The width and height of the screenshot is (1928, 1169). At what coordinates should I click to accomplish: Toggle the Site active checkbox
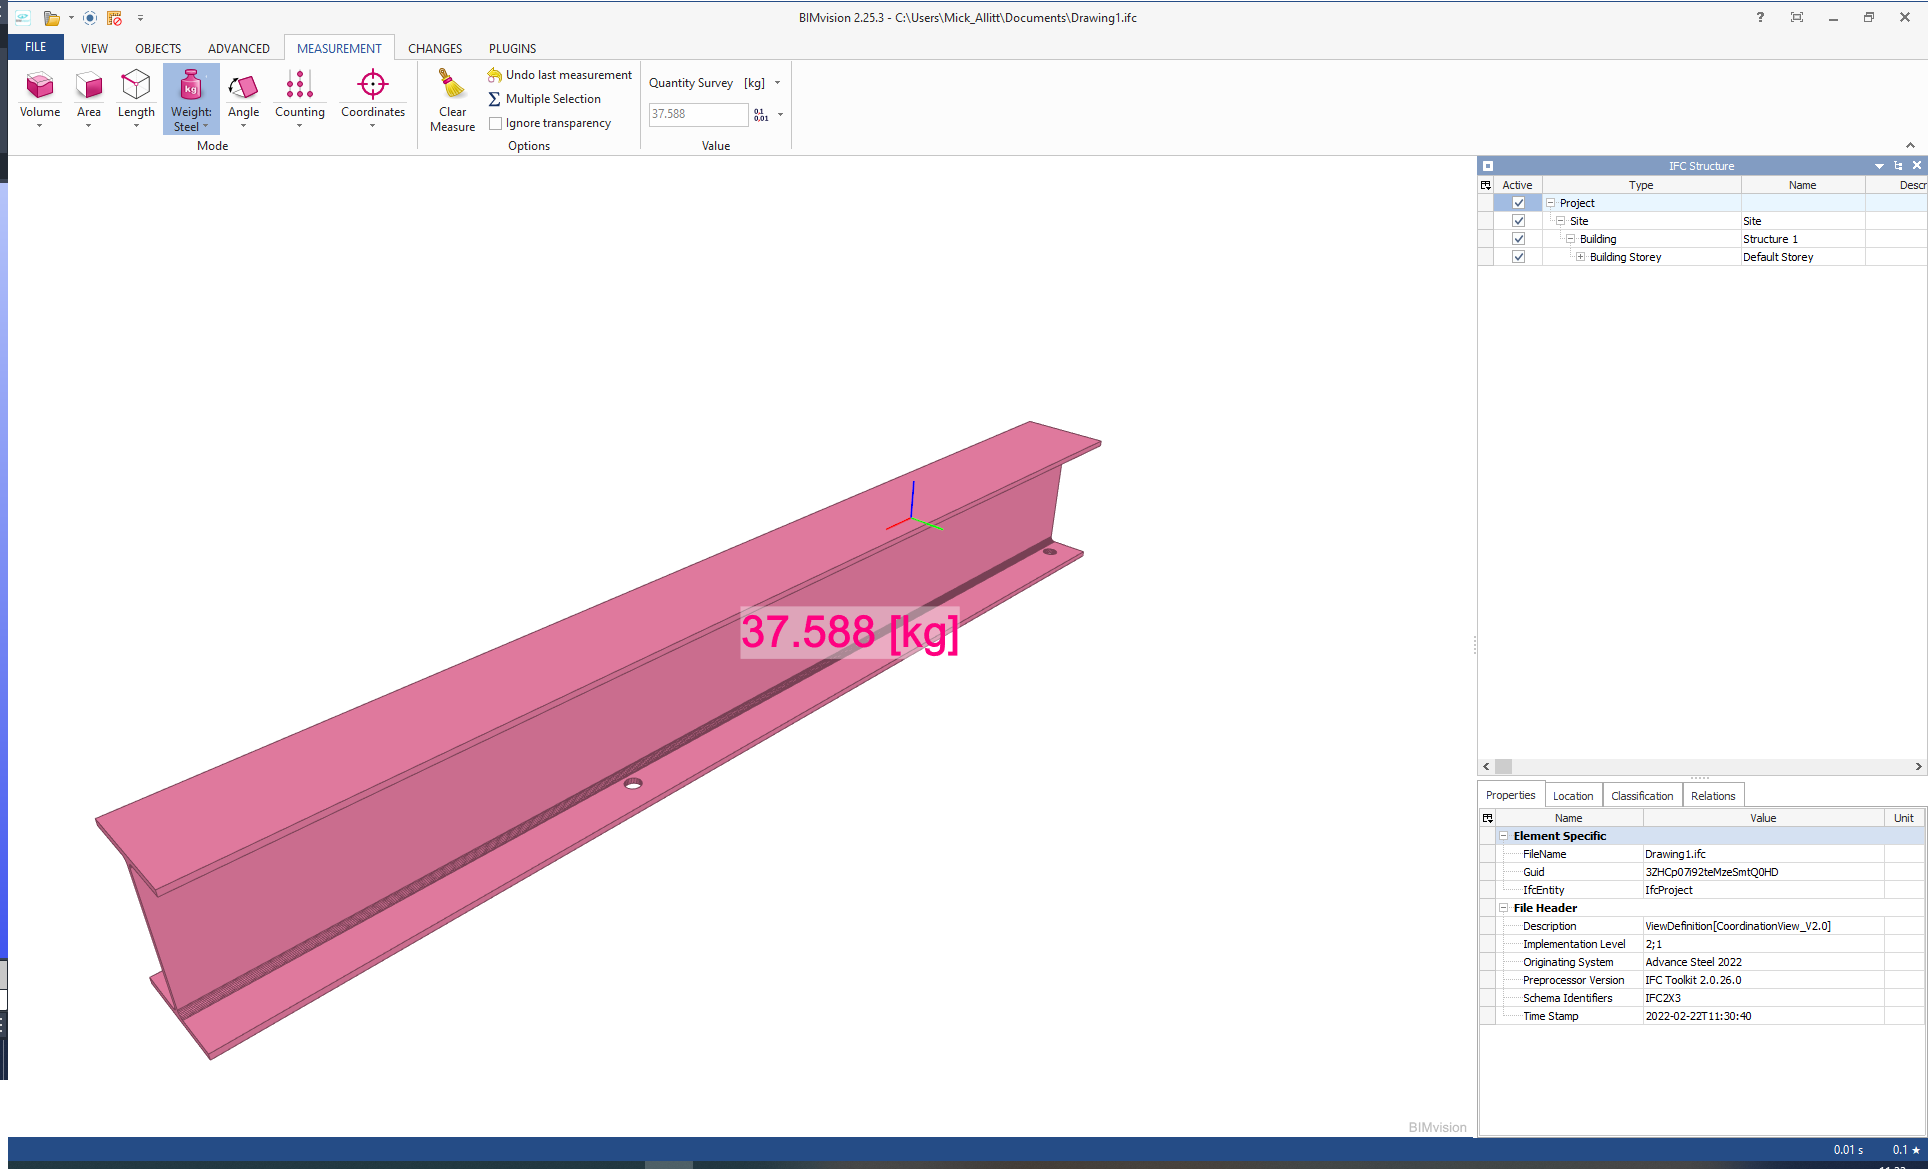click(1518, 220)
